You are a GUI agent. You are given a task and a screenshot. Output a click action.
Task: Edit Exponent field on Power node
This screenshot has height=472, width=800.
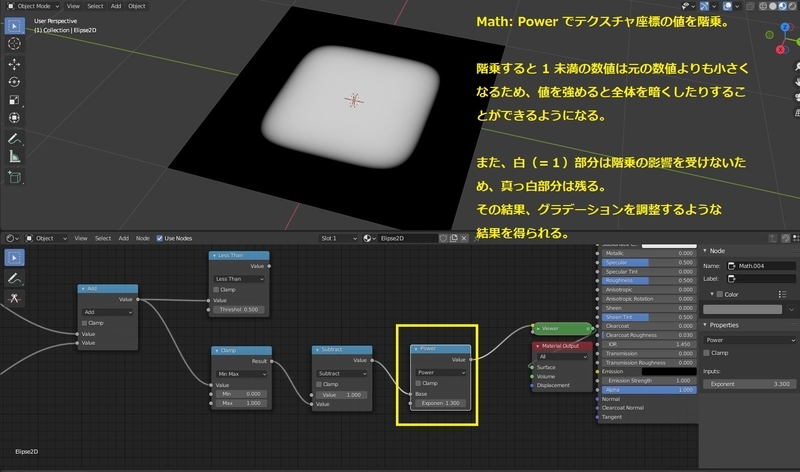point(440,403)
